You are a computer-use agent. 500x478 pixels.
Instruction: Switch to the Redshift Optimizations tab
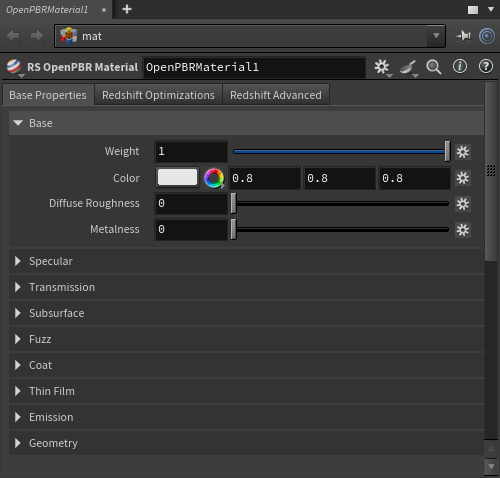click(158, 95)
